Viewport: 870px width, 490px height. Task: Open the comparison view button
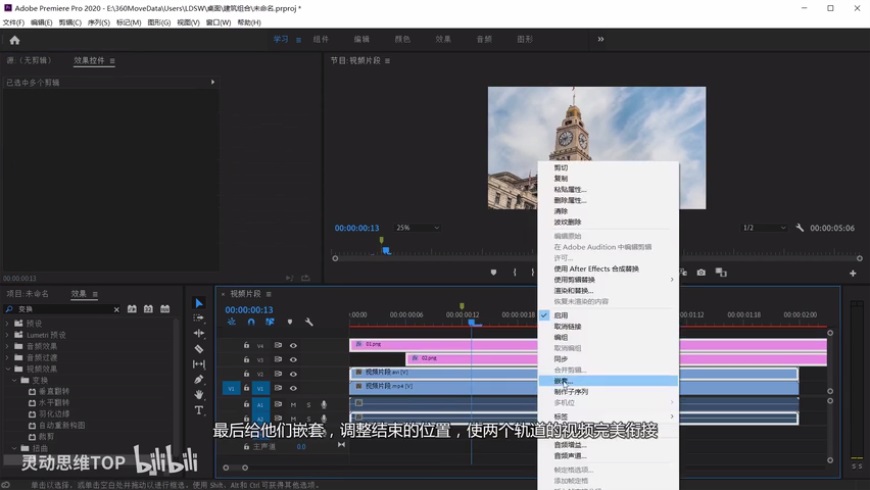(x=721, y=272)
